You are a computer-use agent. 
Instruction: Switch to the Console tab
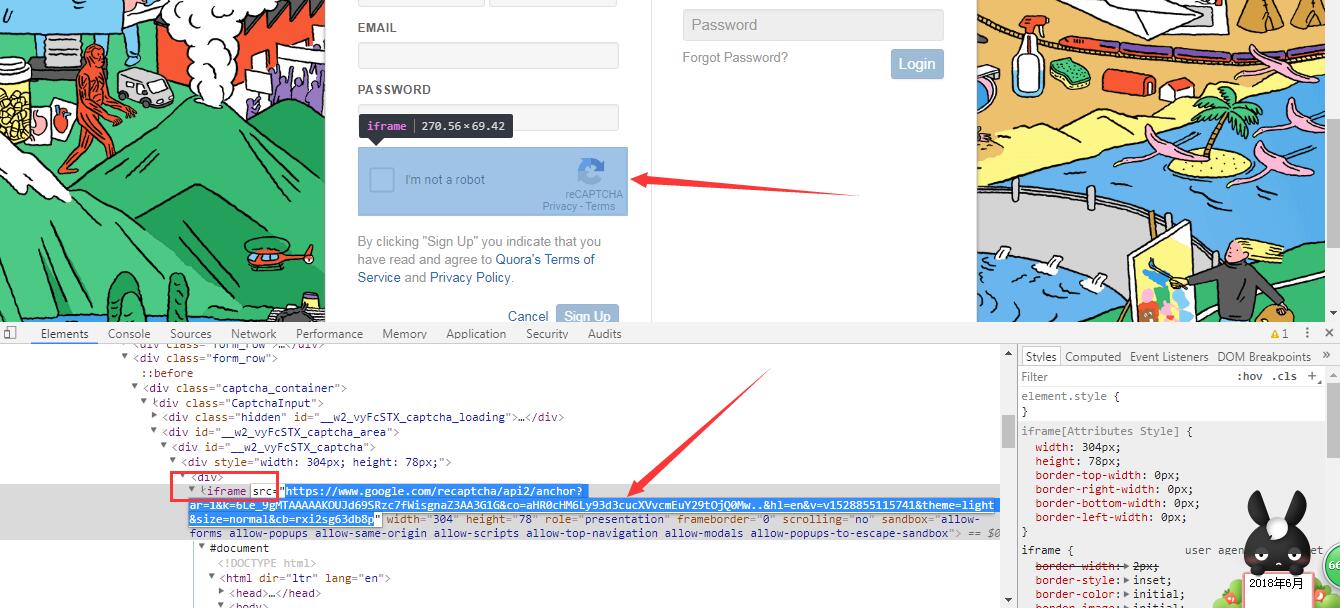[x=129, y=334]
